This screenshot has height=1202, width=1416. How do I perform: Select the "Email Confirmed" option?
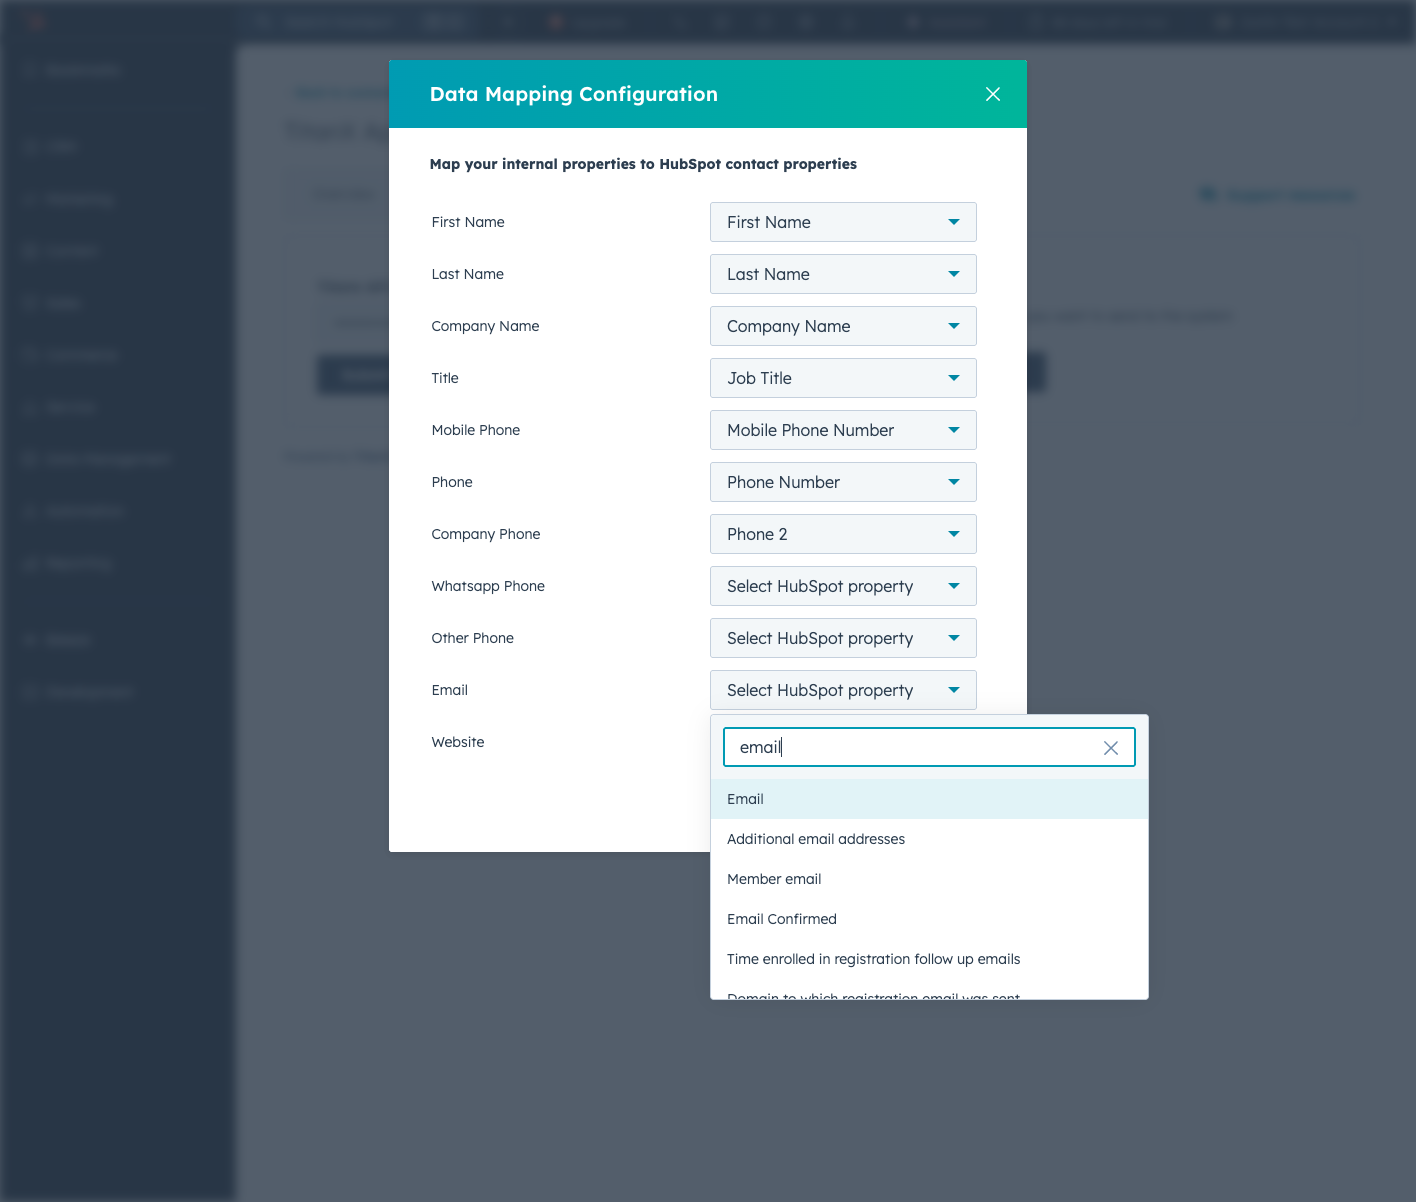929,919
